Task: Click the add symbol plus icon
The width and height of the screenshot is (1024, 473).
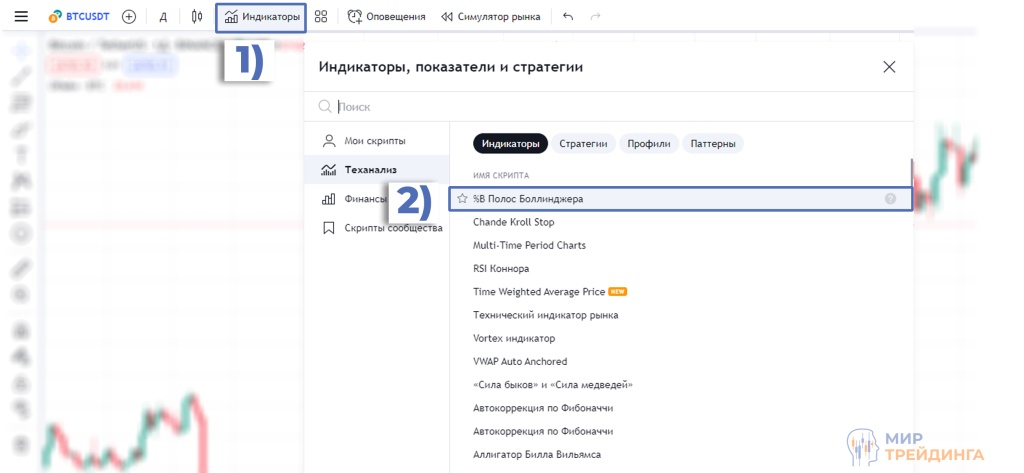Action: click(129, 17)
